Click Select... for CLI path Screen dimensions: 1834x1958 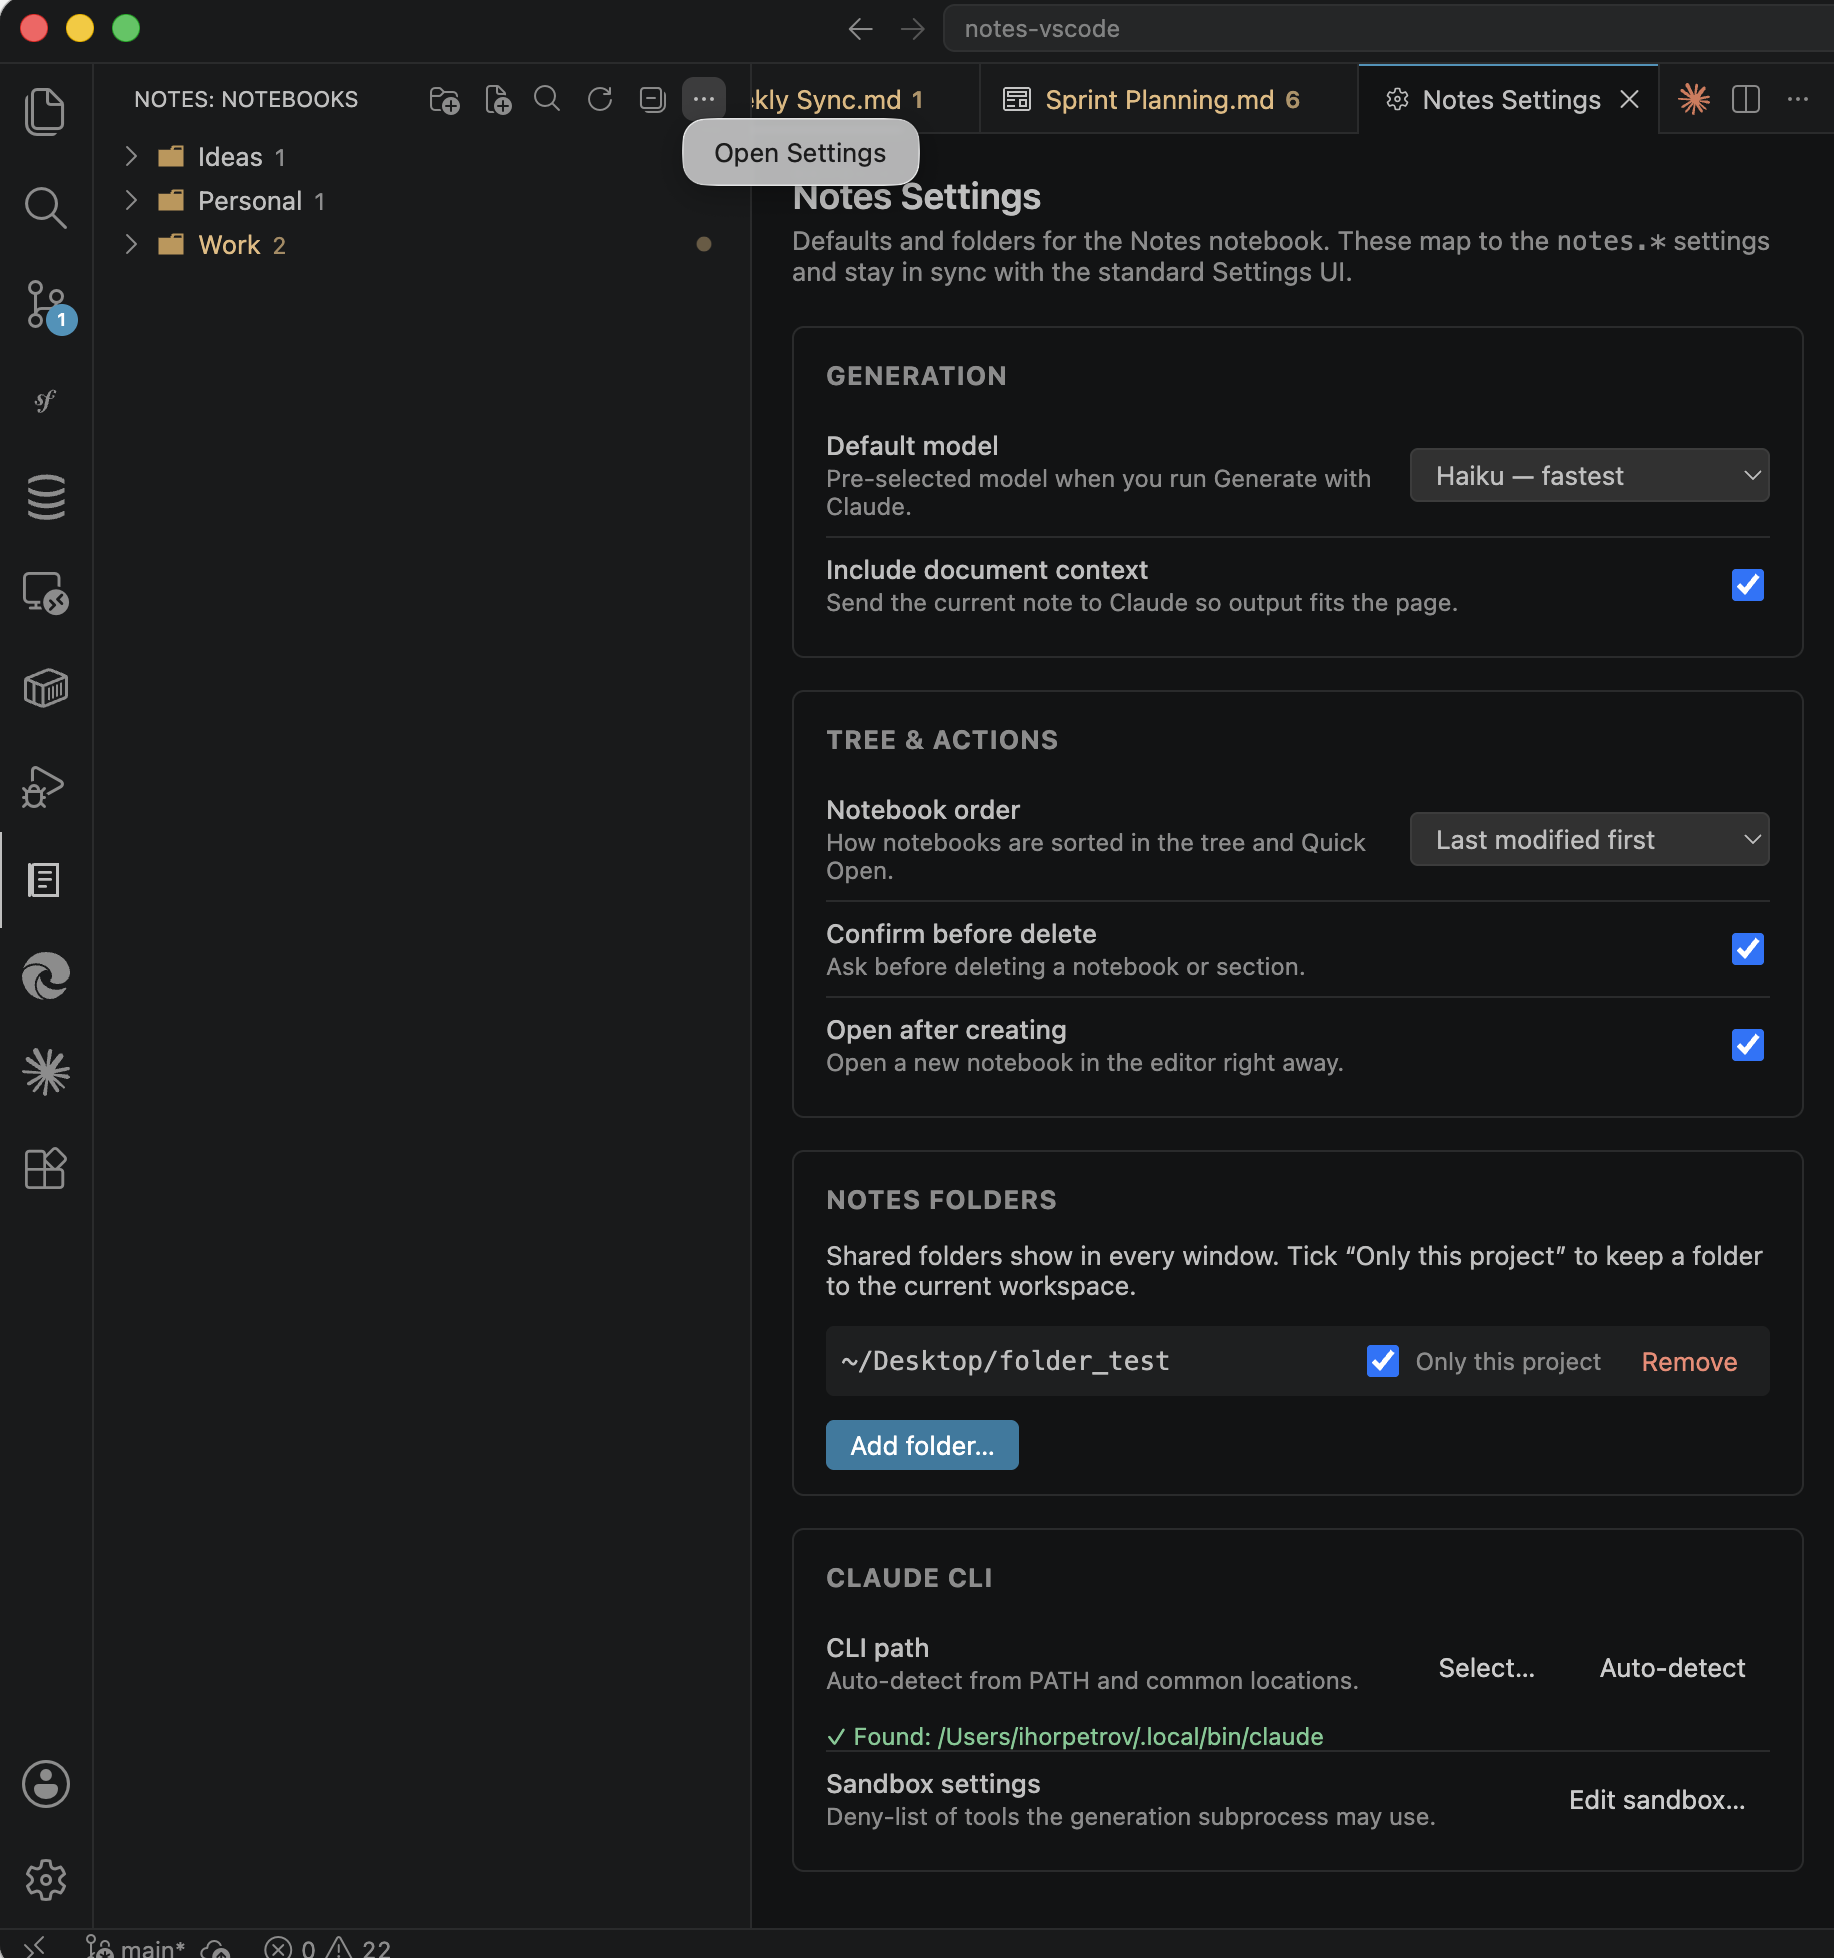[1486, 1668]
